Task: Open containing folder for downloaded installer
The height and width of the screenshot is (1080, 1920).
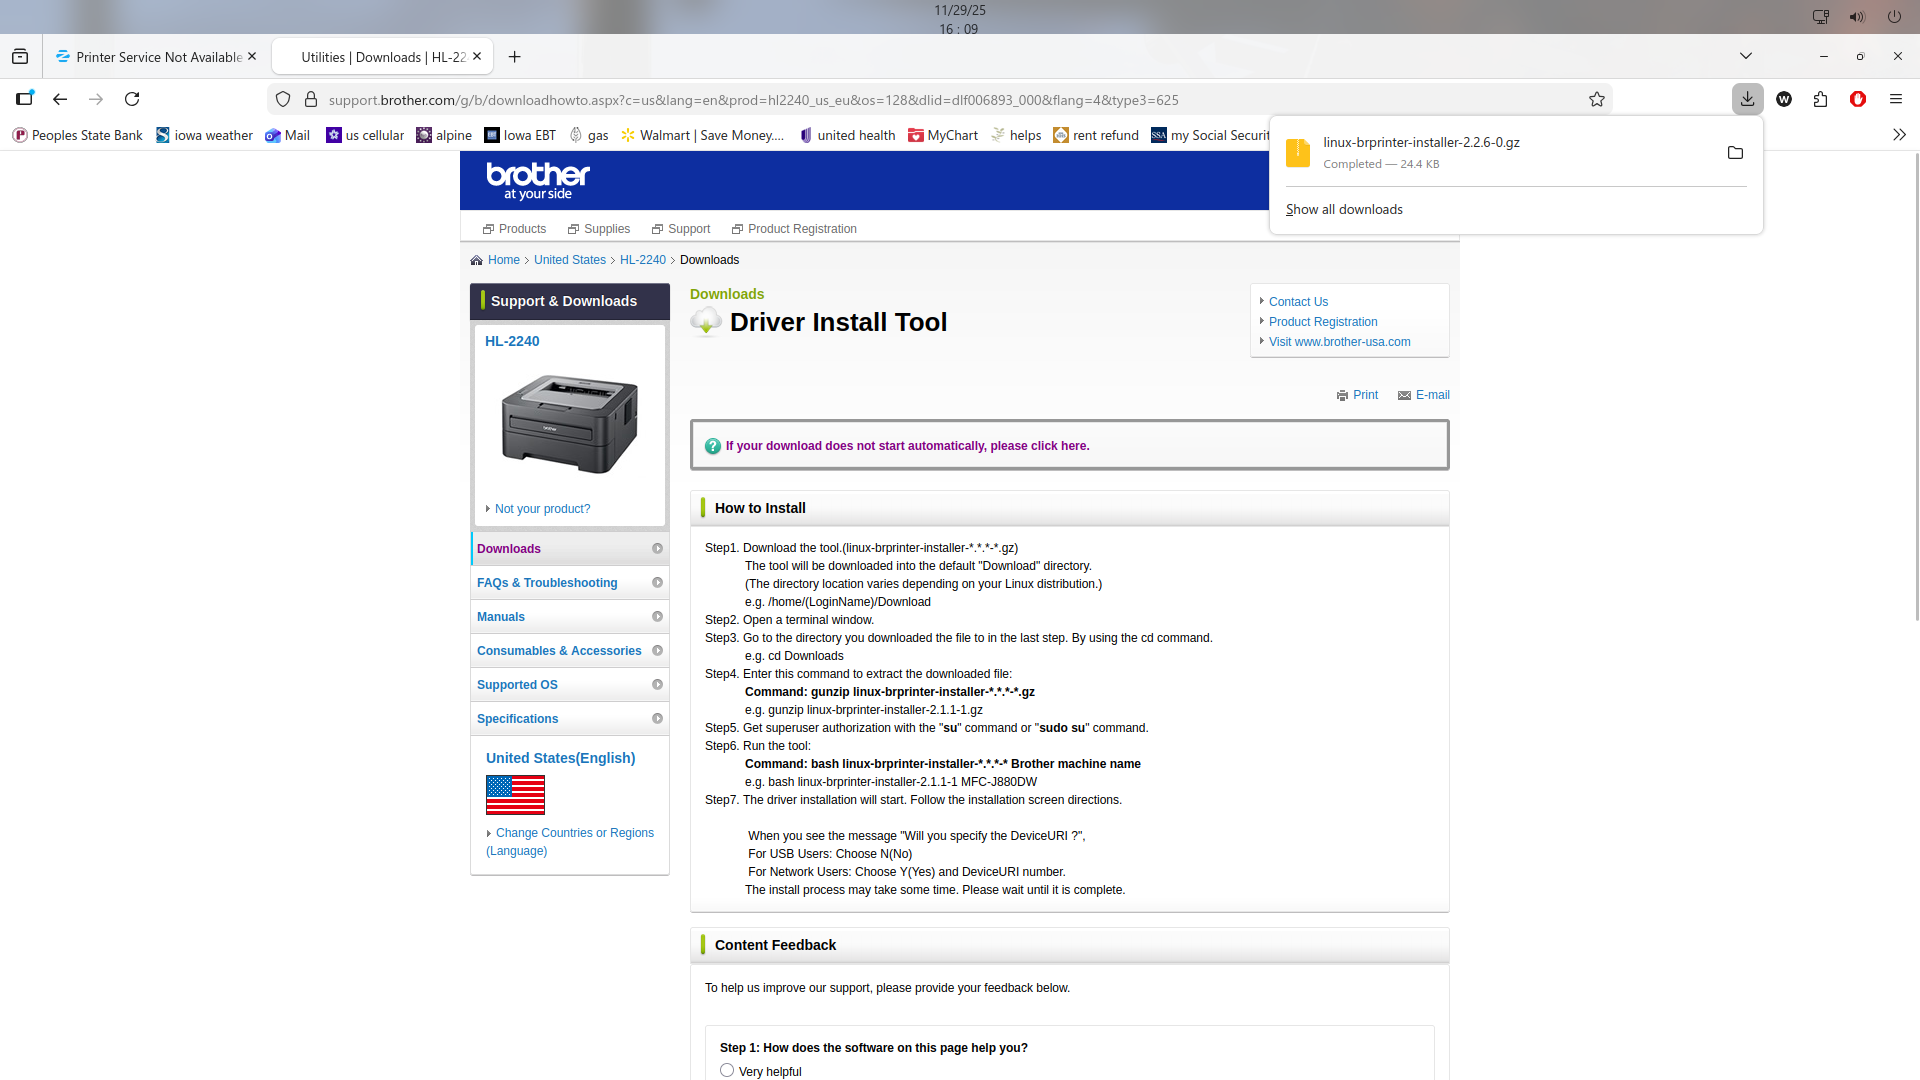Action: tap(1735, 153)
